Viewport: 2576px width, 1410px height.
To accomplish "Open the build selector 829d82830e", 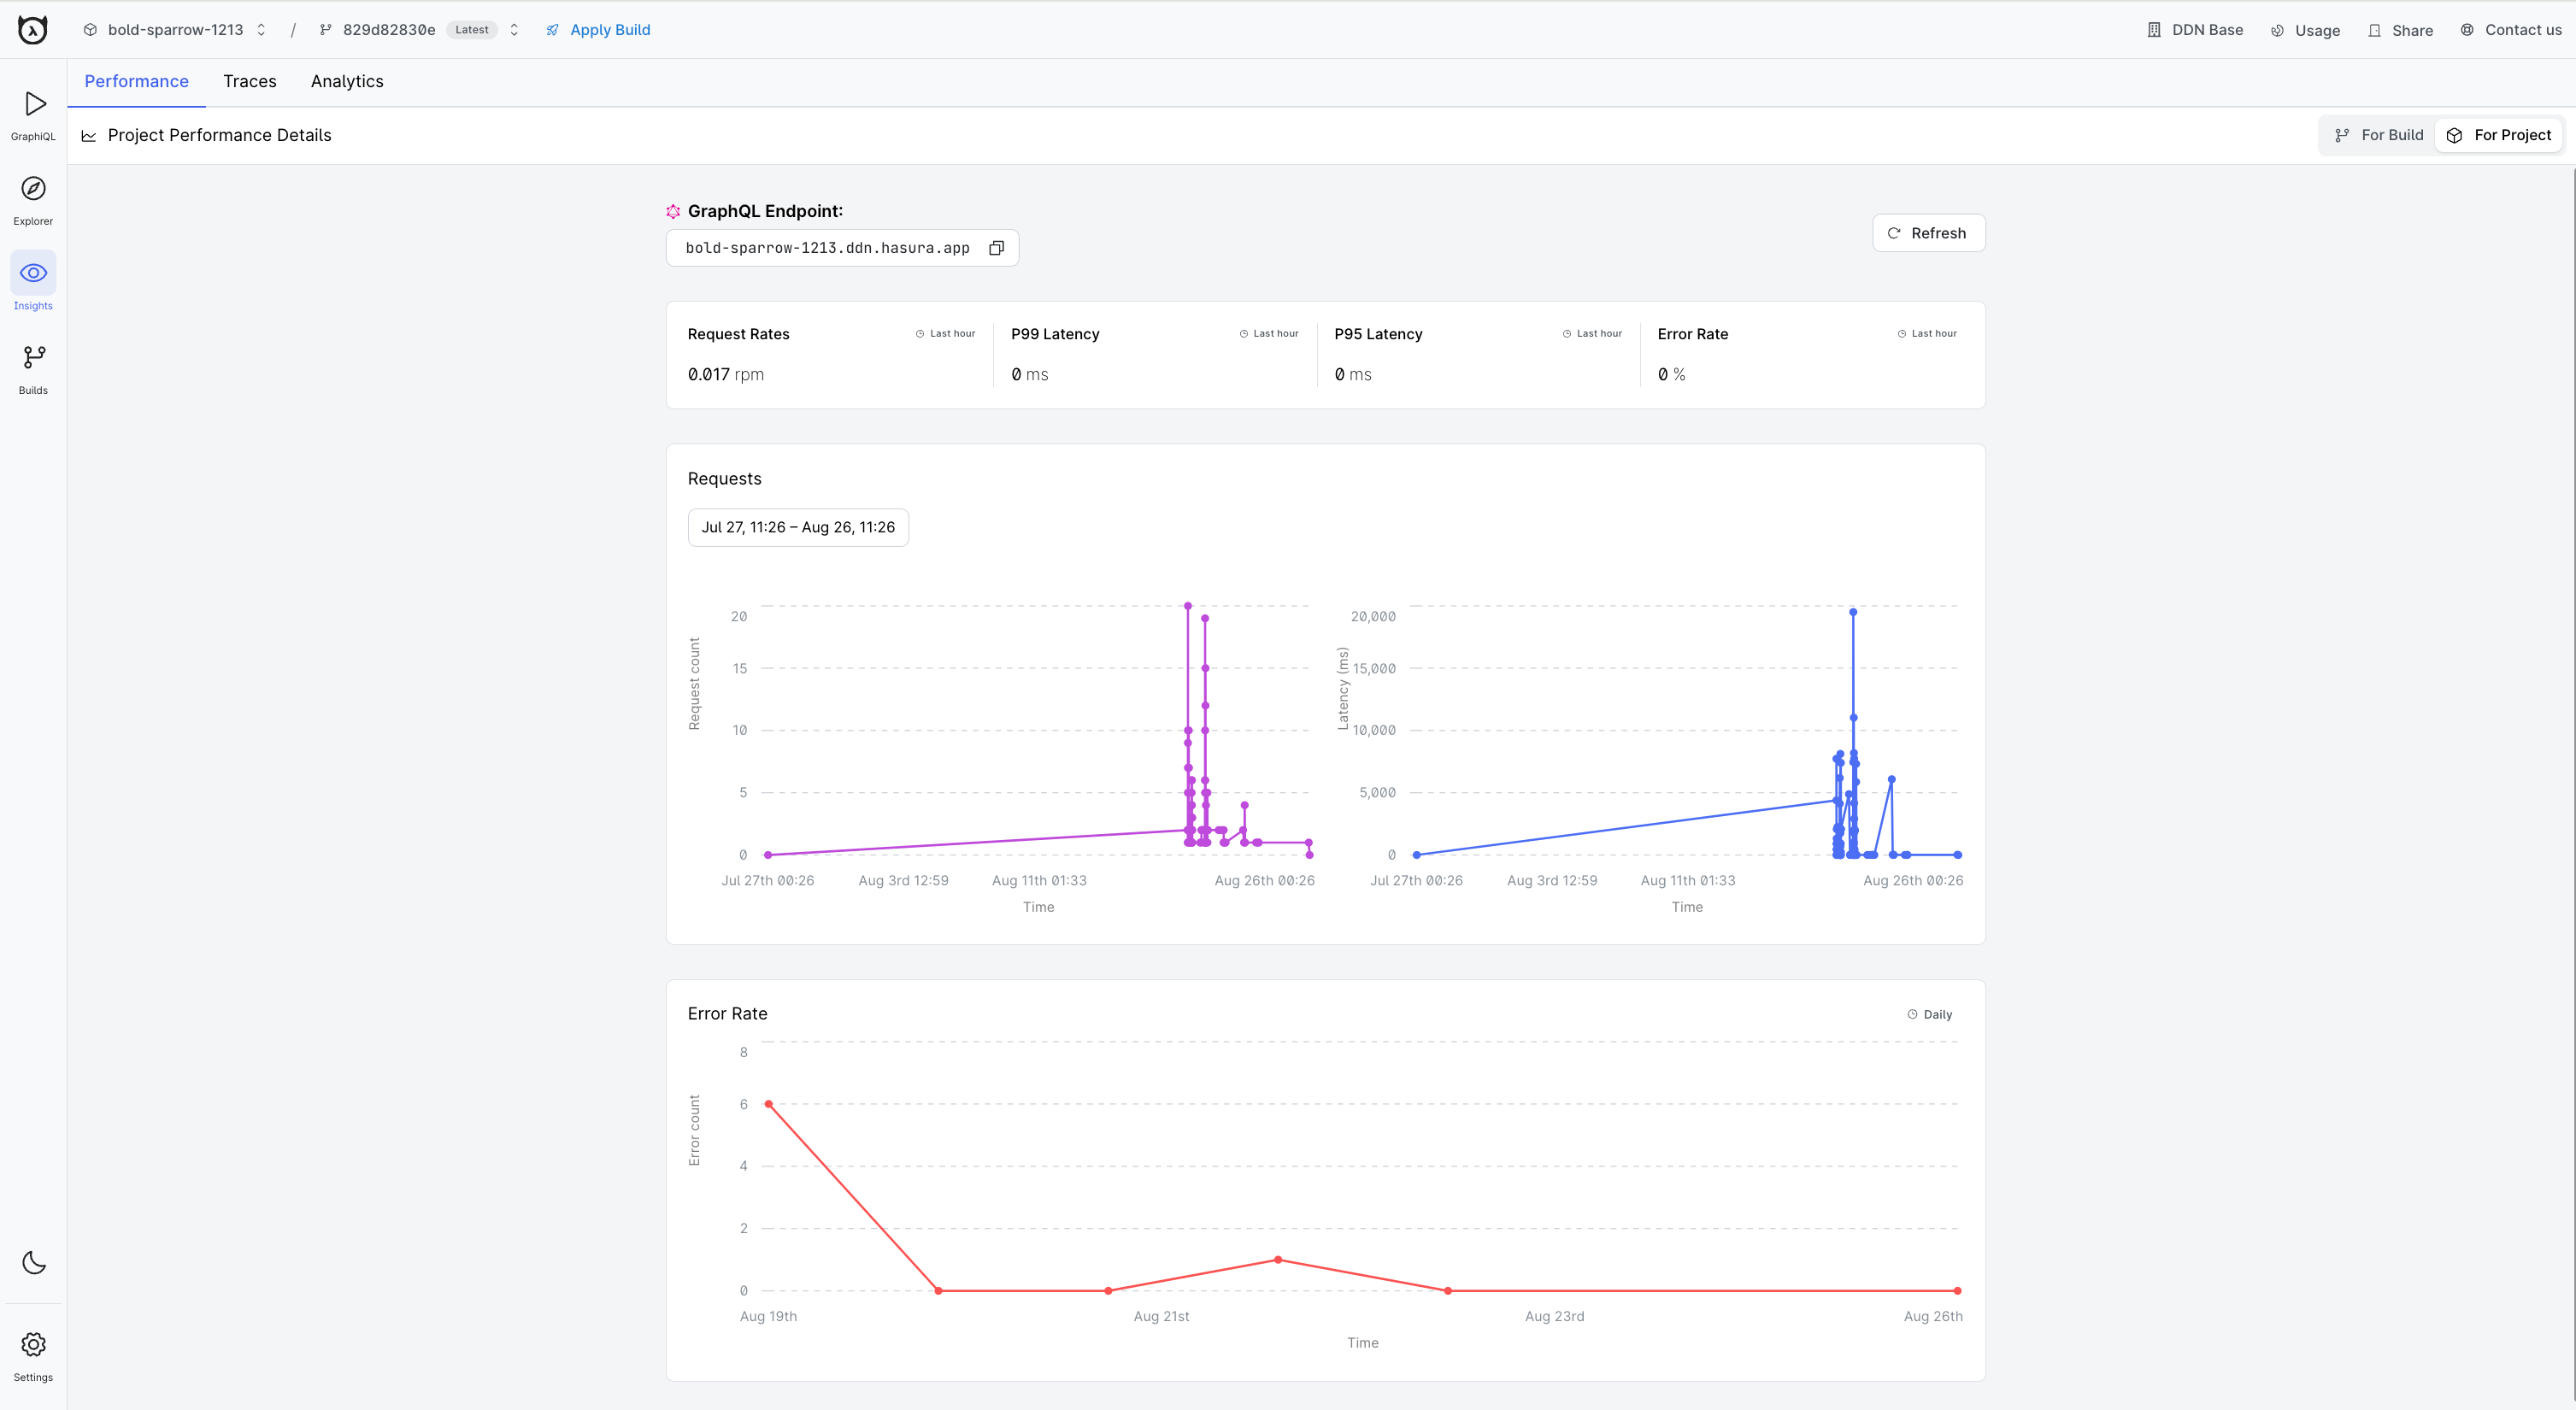I will (x=388, y=30).
